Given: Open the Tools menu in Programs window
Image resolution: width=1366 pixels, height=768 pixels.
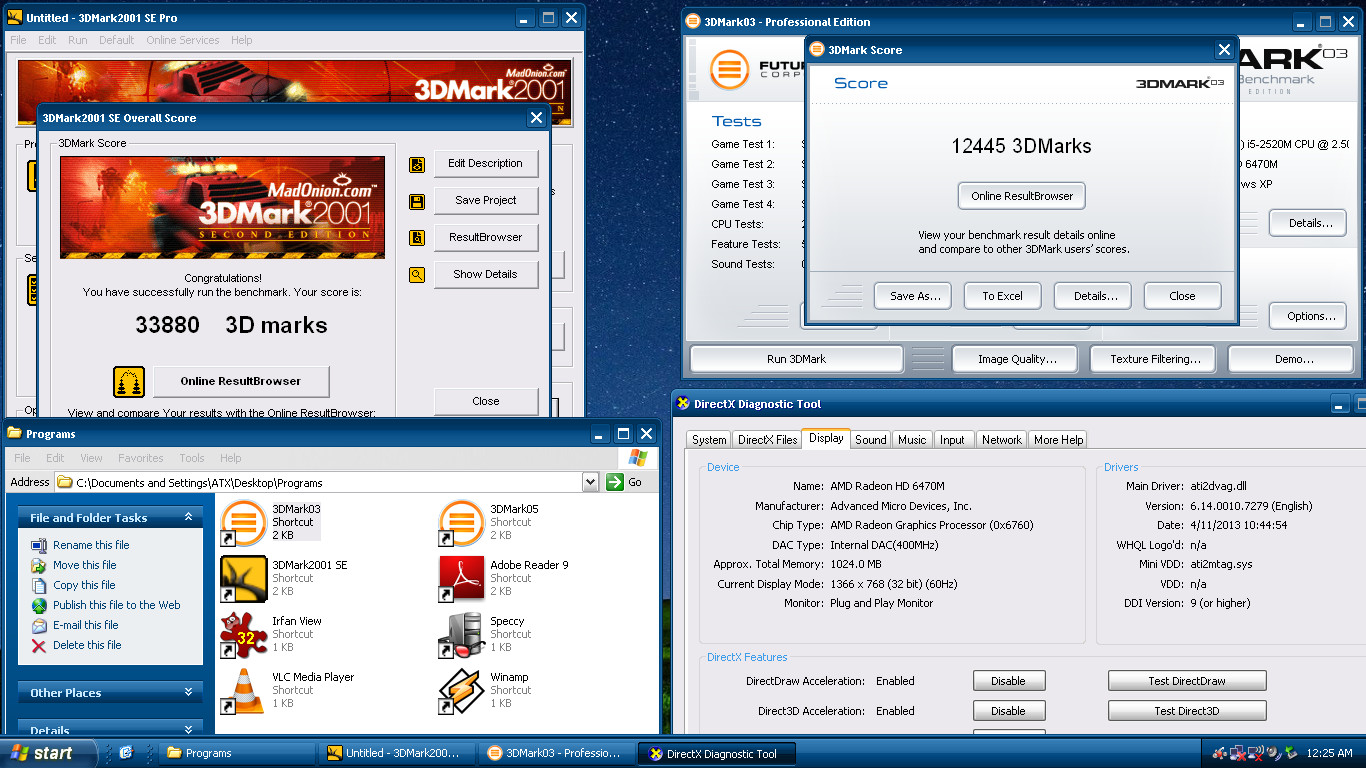Looking at the screenshot, I should click(x=192, y=458).
